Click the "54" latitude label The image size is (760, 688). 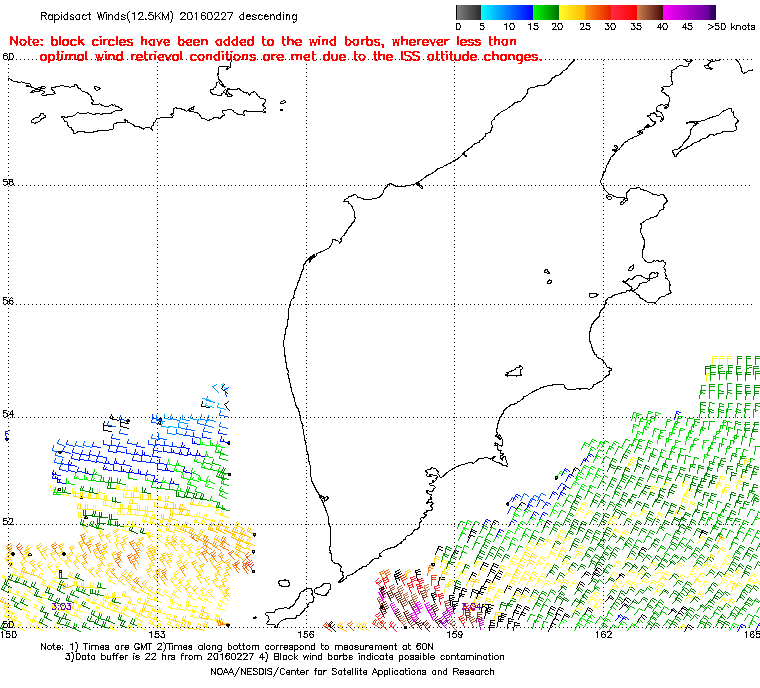pos(8,414)
